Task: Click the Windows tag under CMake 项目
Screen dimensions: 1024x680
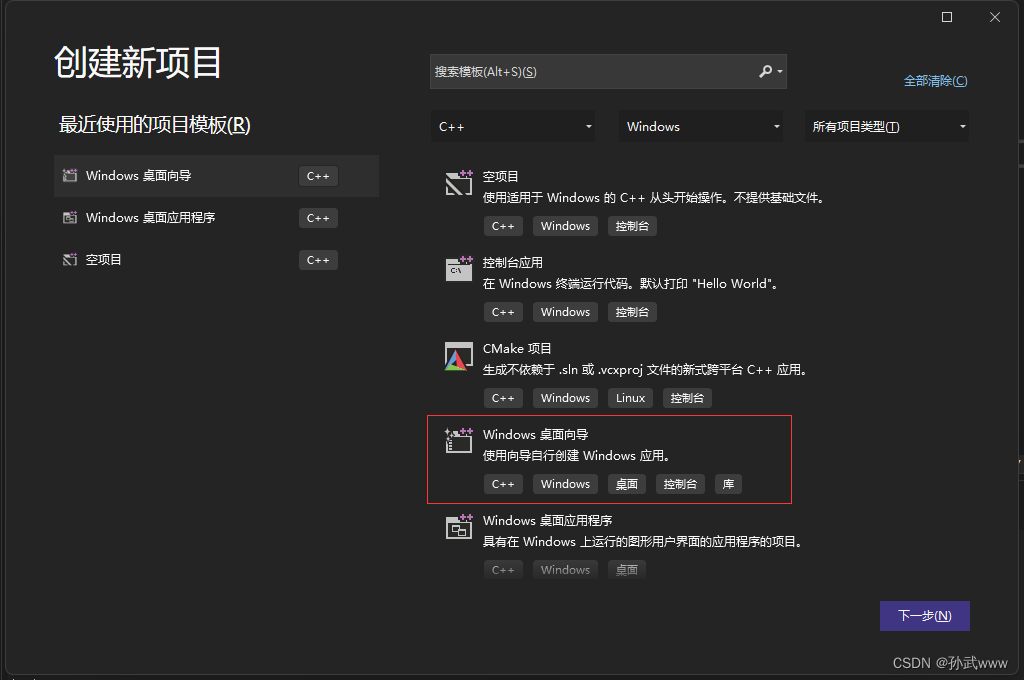Action: pos(565,398)
